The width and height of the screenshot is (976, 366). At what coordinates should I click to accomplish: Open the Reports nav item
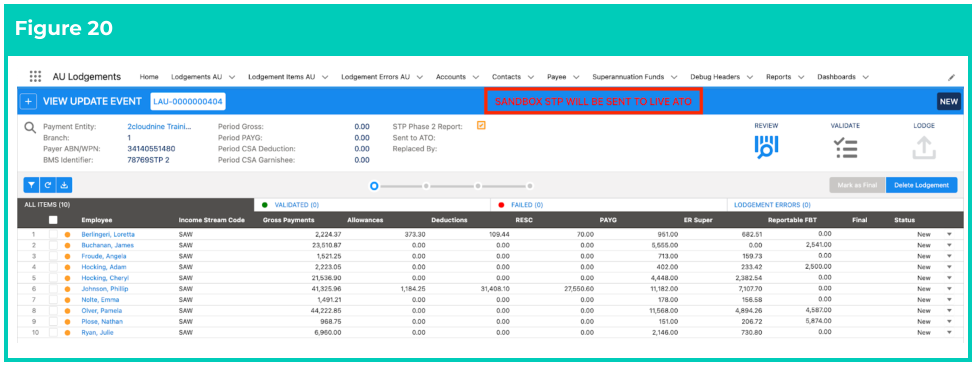pyautogui.click(x=778, y=77)
